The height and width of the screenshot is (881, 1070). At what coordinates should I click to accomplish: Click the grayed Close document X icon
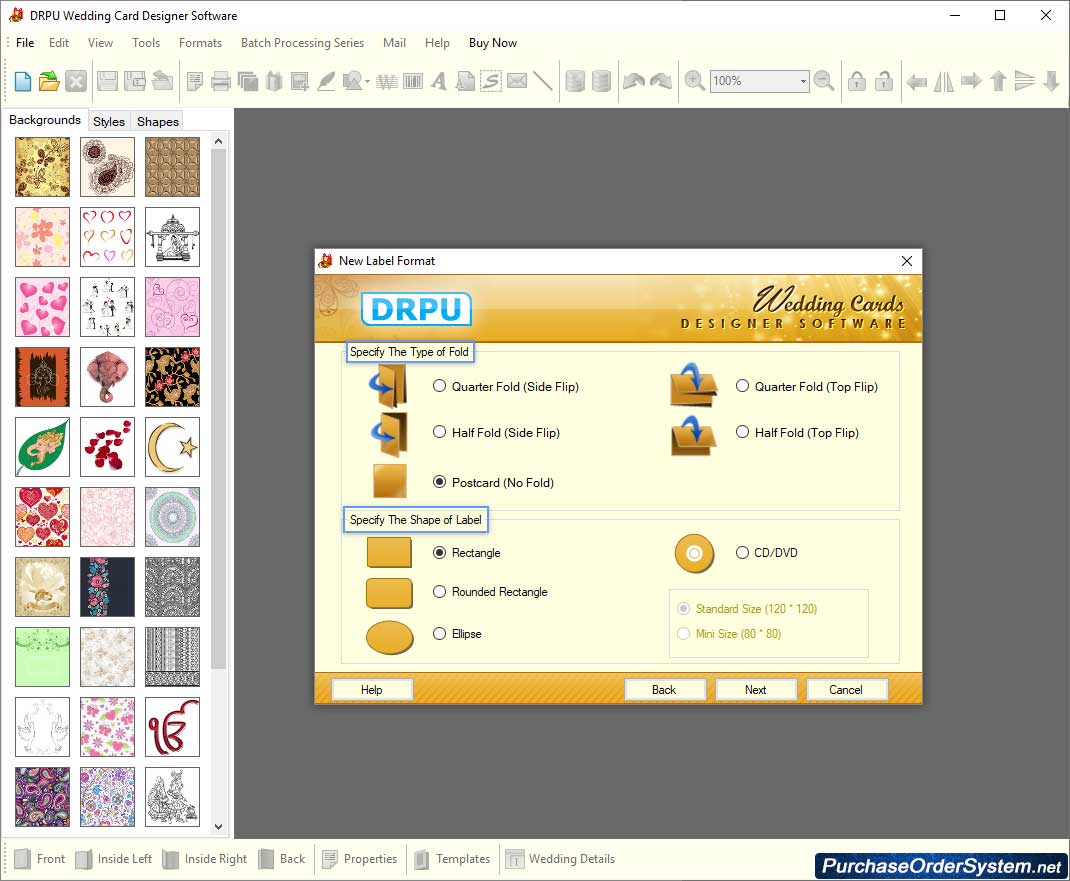click(x=76, y=81)
